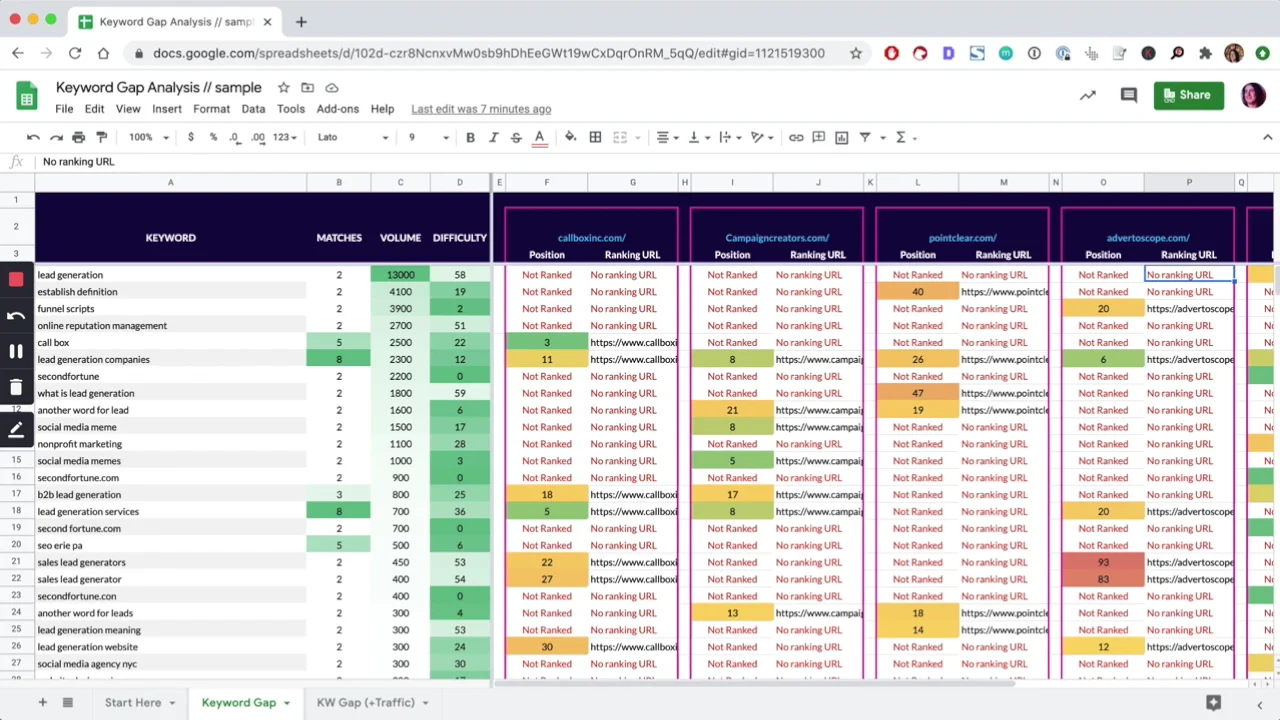Click the Insert link icon

pyautogui.click(x=796, y=137)
